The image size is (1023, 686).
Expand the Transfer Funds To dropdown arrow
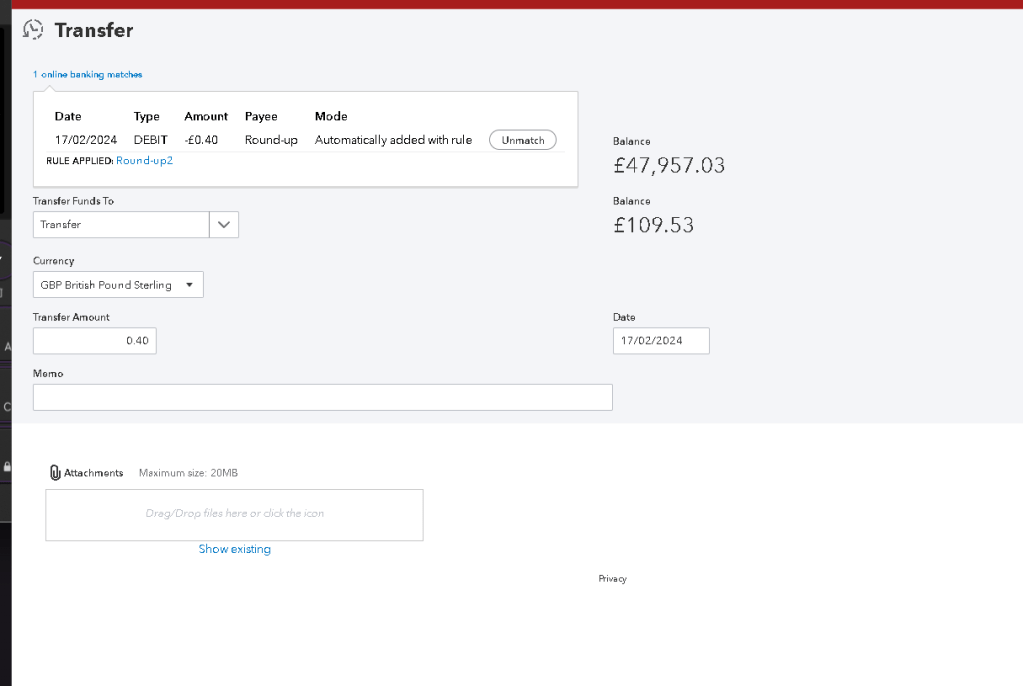point(224,225)
